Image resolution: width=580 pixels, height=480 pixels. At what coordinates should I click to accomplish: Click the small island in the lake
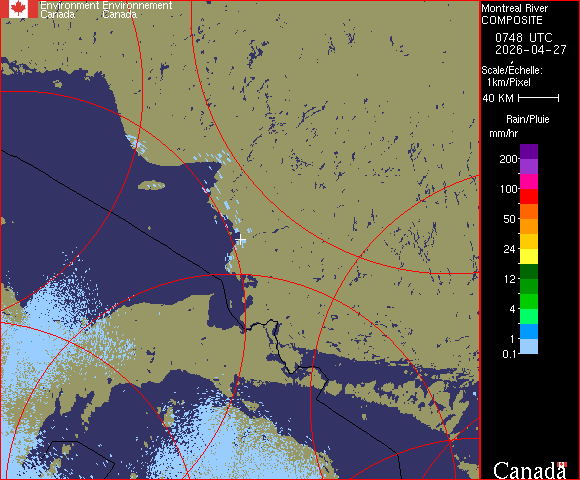point(152,185)
